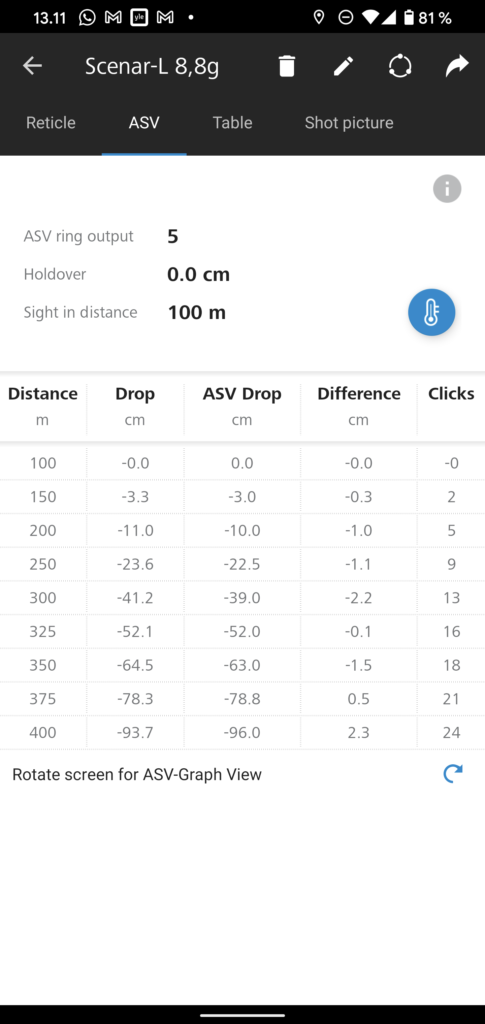This screenshot has width=485, height=1024.
Task: Select the ASV tab
Action: click(144, 123)
